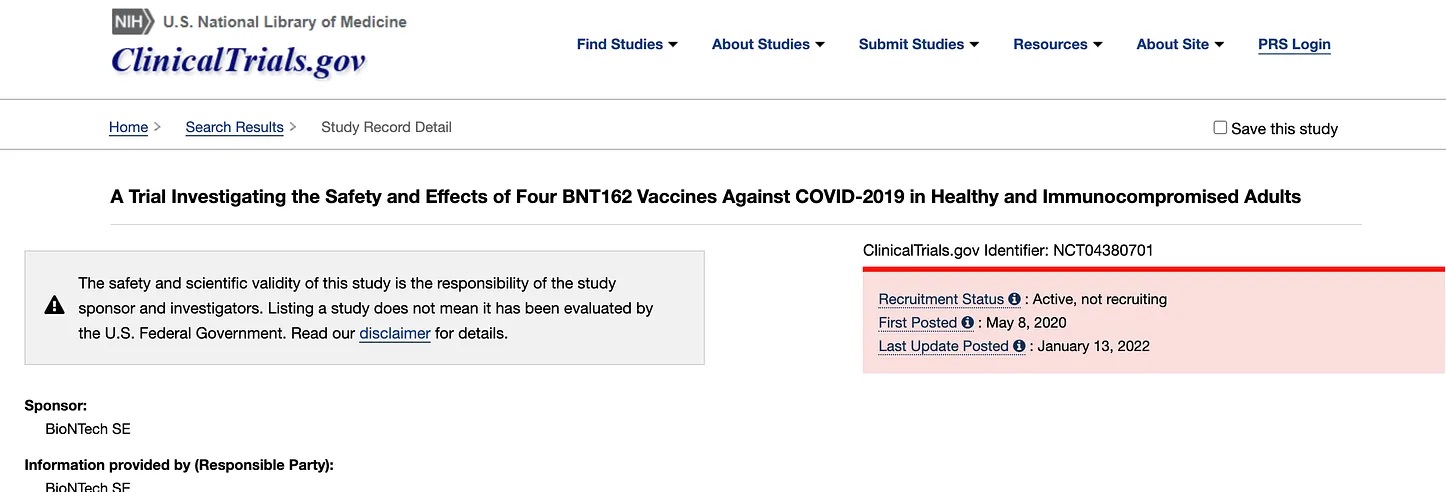The width and height of the screenshot is (1446, 492).
Task: Go to Home breadcrumb link
Action: [x=128, y=127]
